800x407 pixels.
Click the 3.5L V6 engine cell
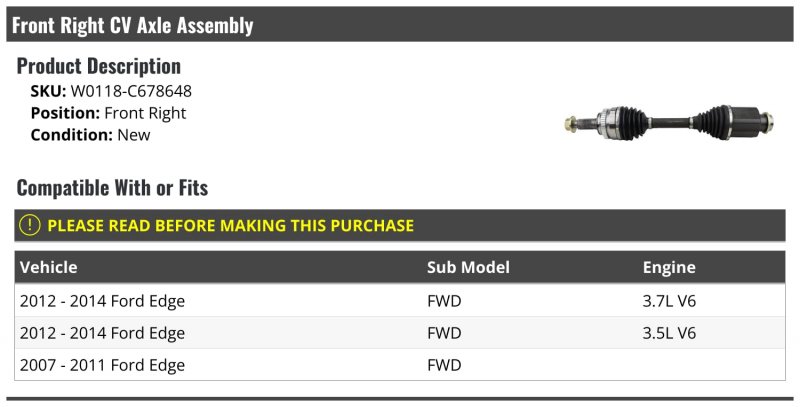[x=669, y=333]
